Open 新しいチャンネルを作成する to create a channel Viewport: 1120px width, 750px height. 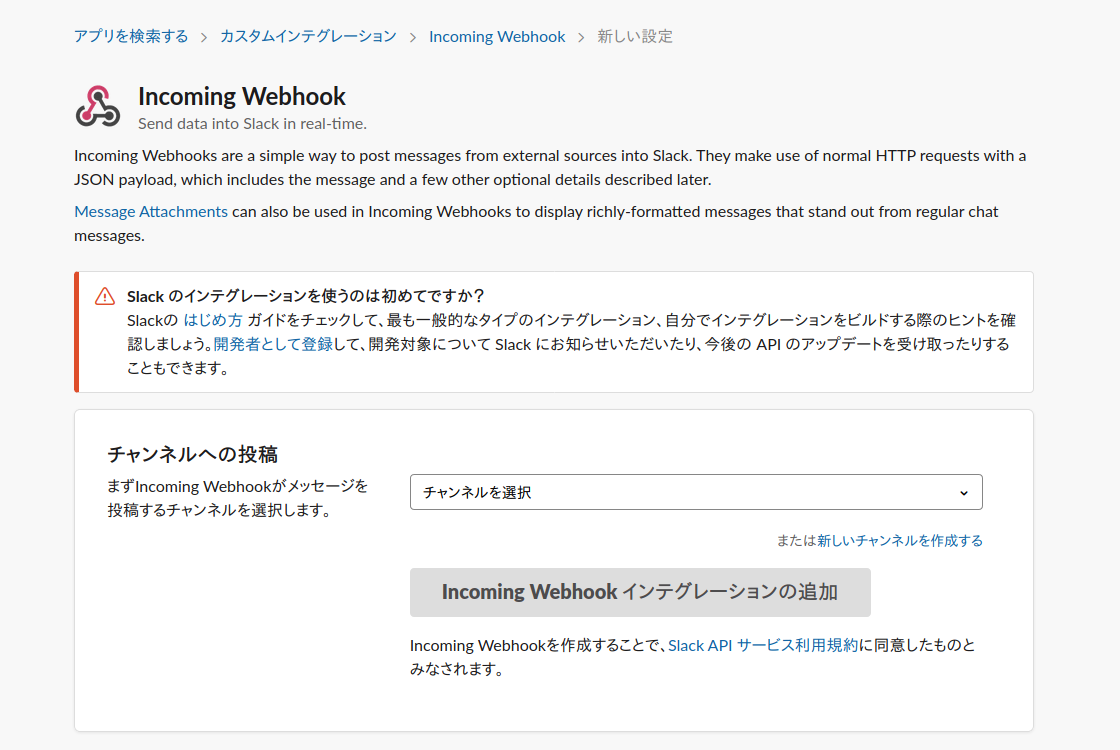pos(899,540)
